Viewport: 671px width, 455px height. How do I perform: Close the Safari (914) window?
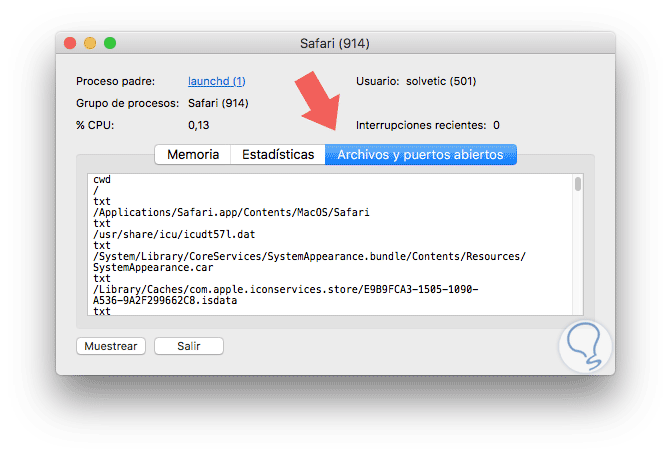[70, 44]
